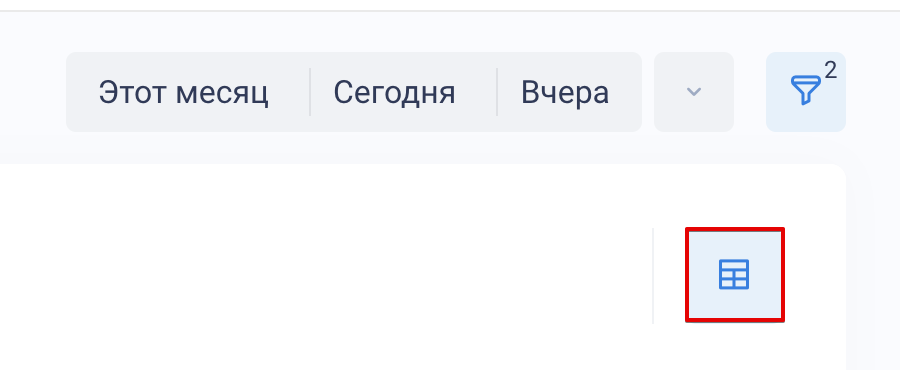The height and width of the screenshot is (370, 900).
Task: Open the filter funnel icon
Action: (805, 92)
